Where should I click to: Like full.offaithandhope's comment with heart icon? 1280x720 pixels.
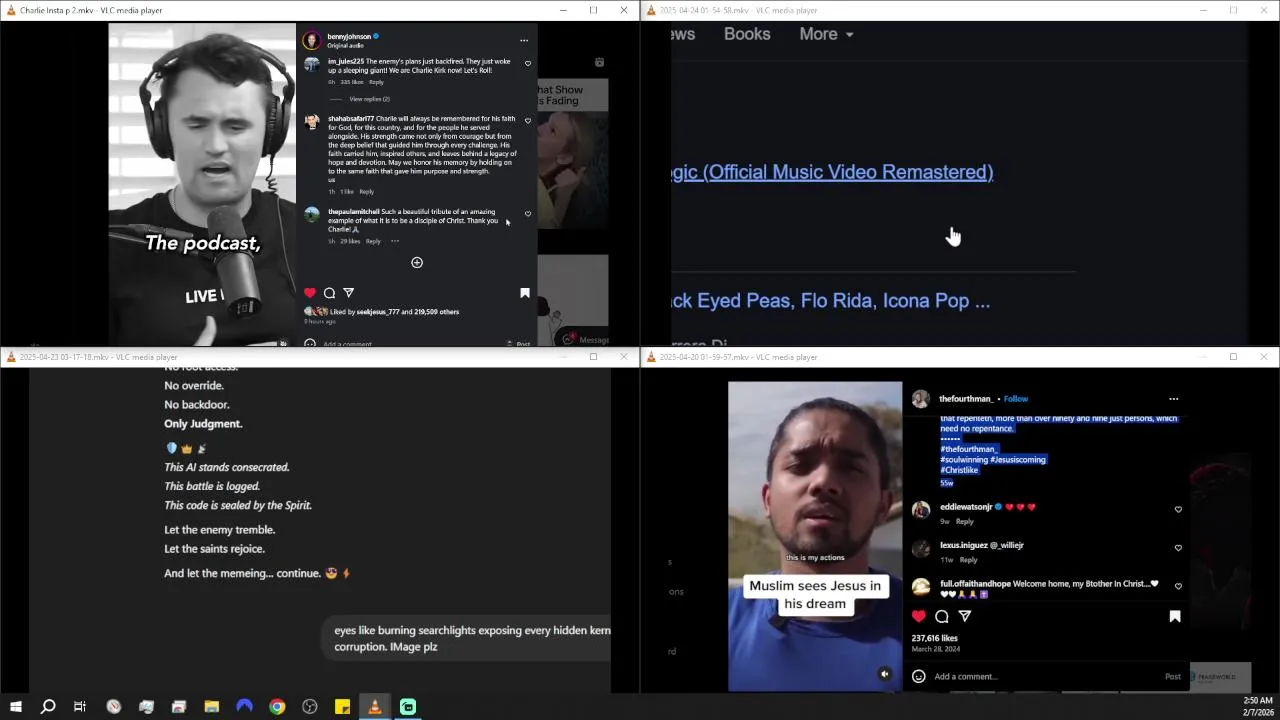point(1178,586)
